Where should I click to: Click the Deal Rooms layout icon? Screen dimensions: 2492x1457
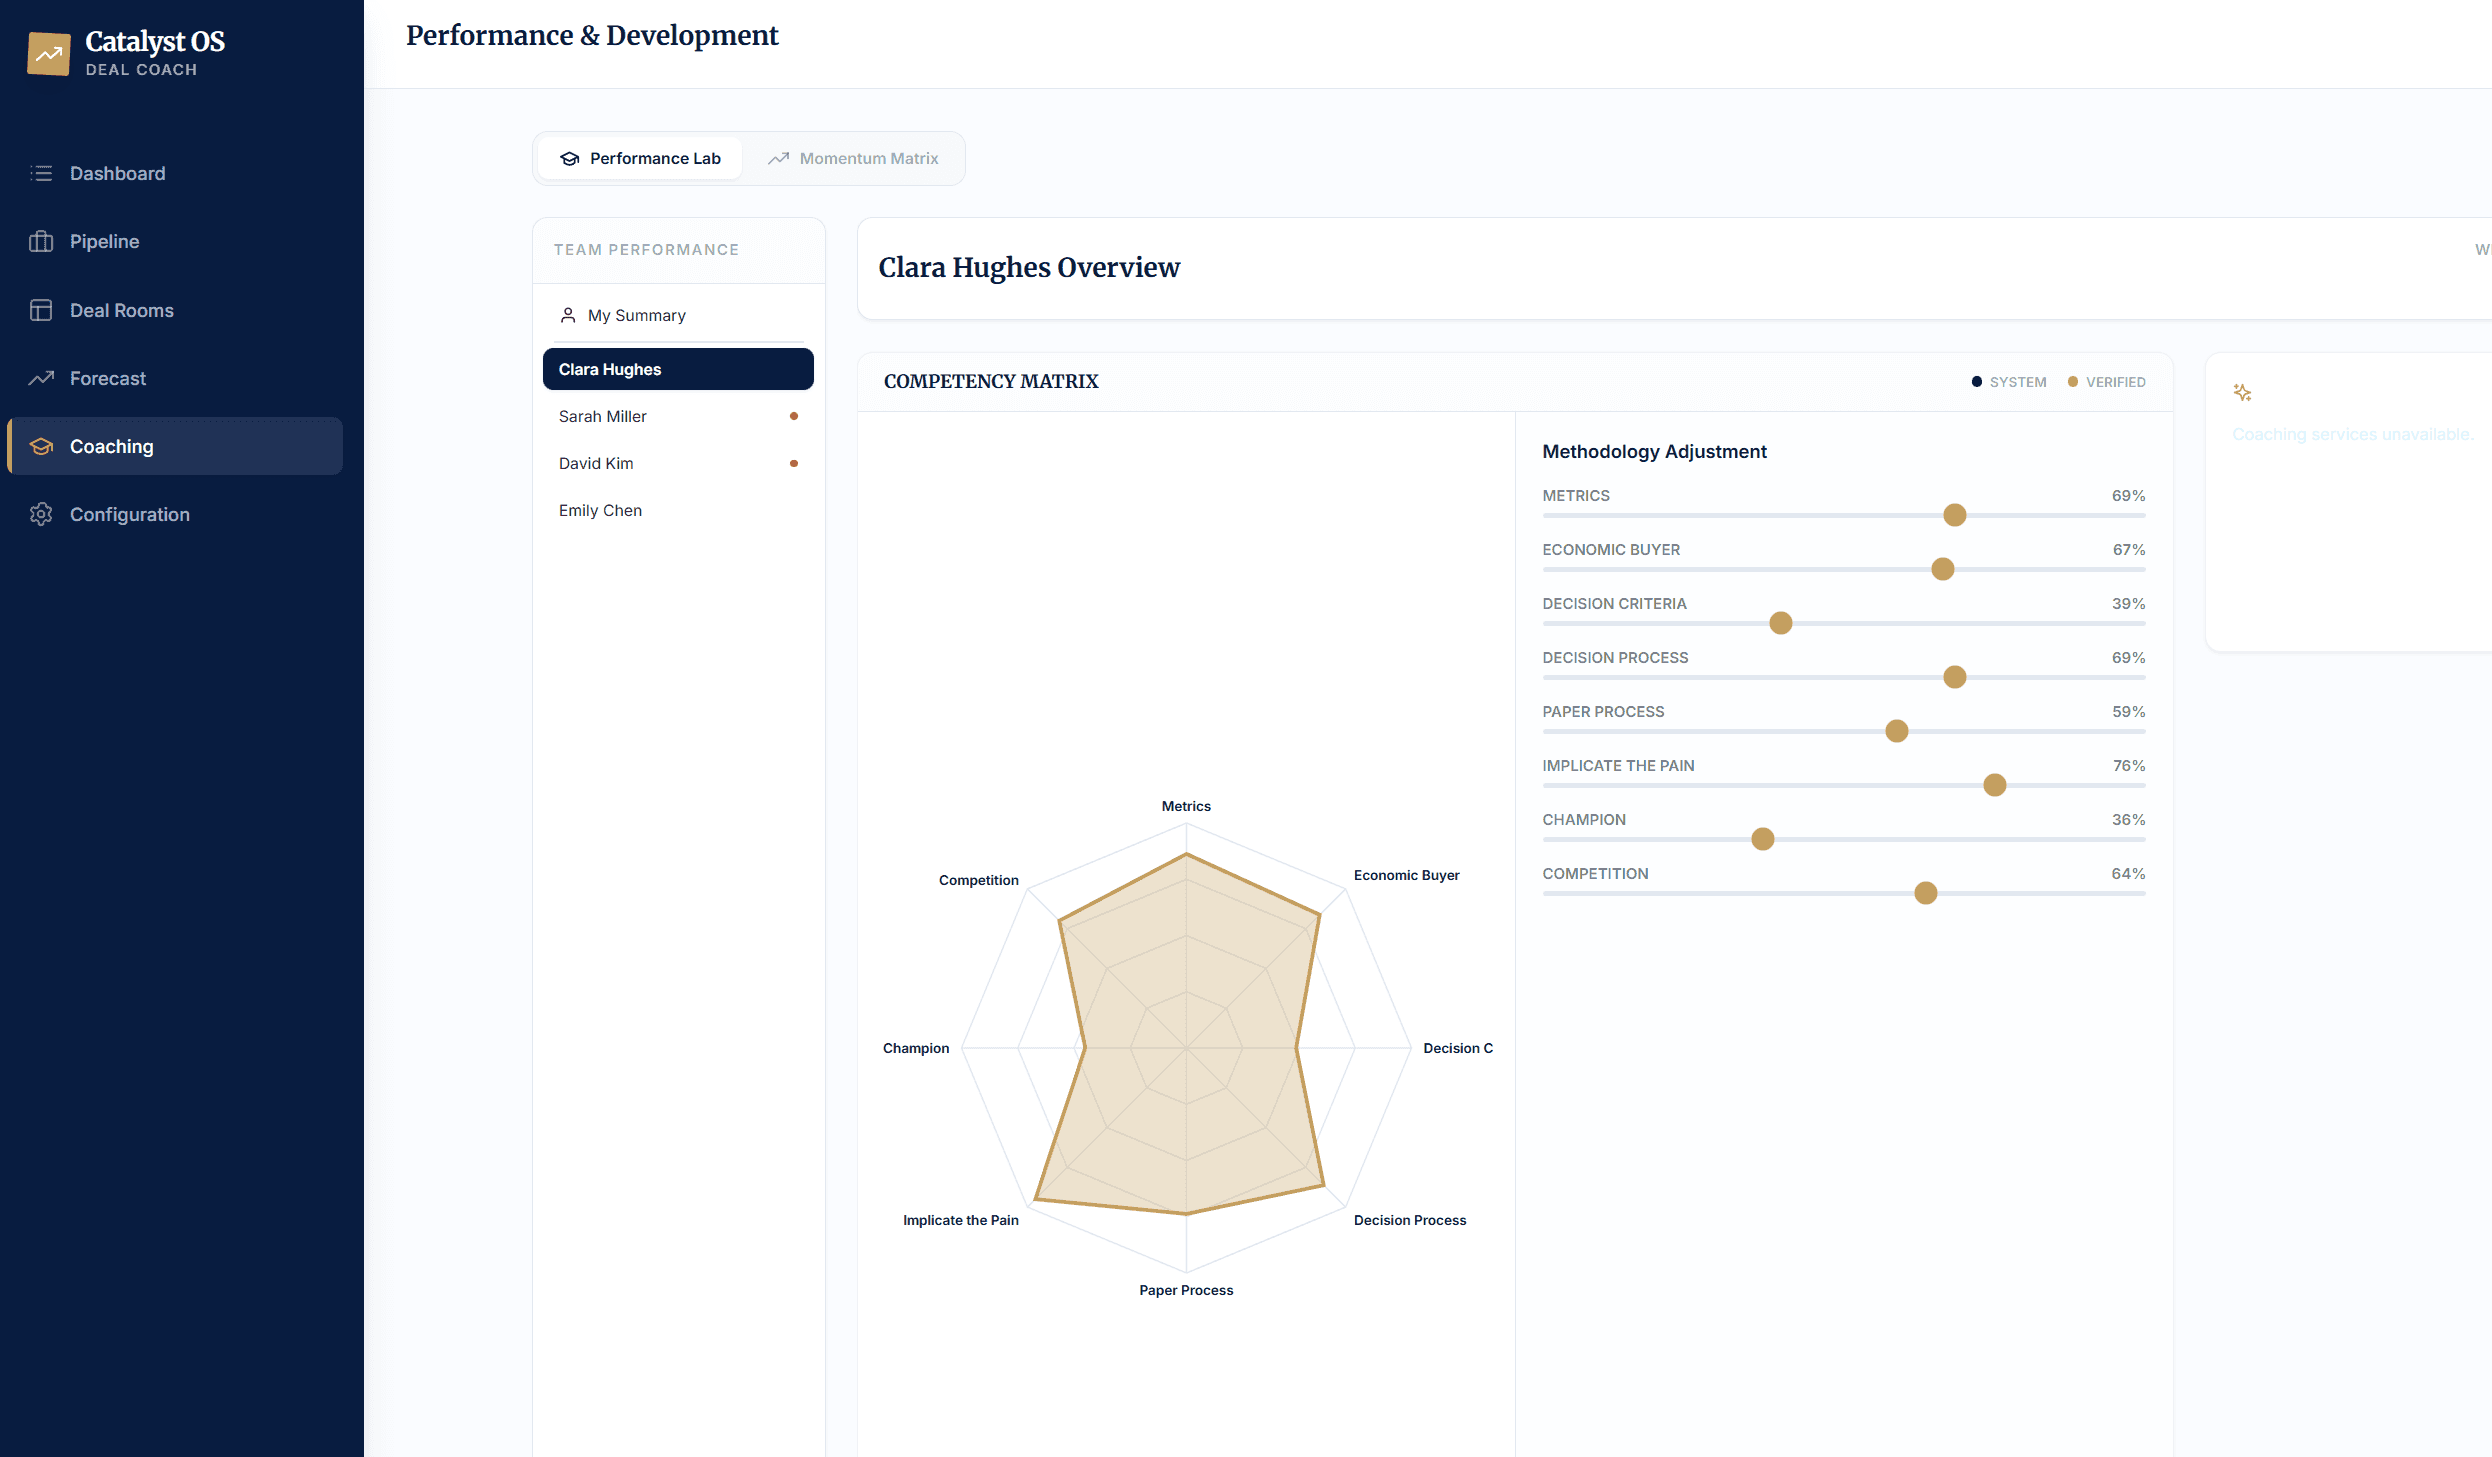coord(41,310)
